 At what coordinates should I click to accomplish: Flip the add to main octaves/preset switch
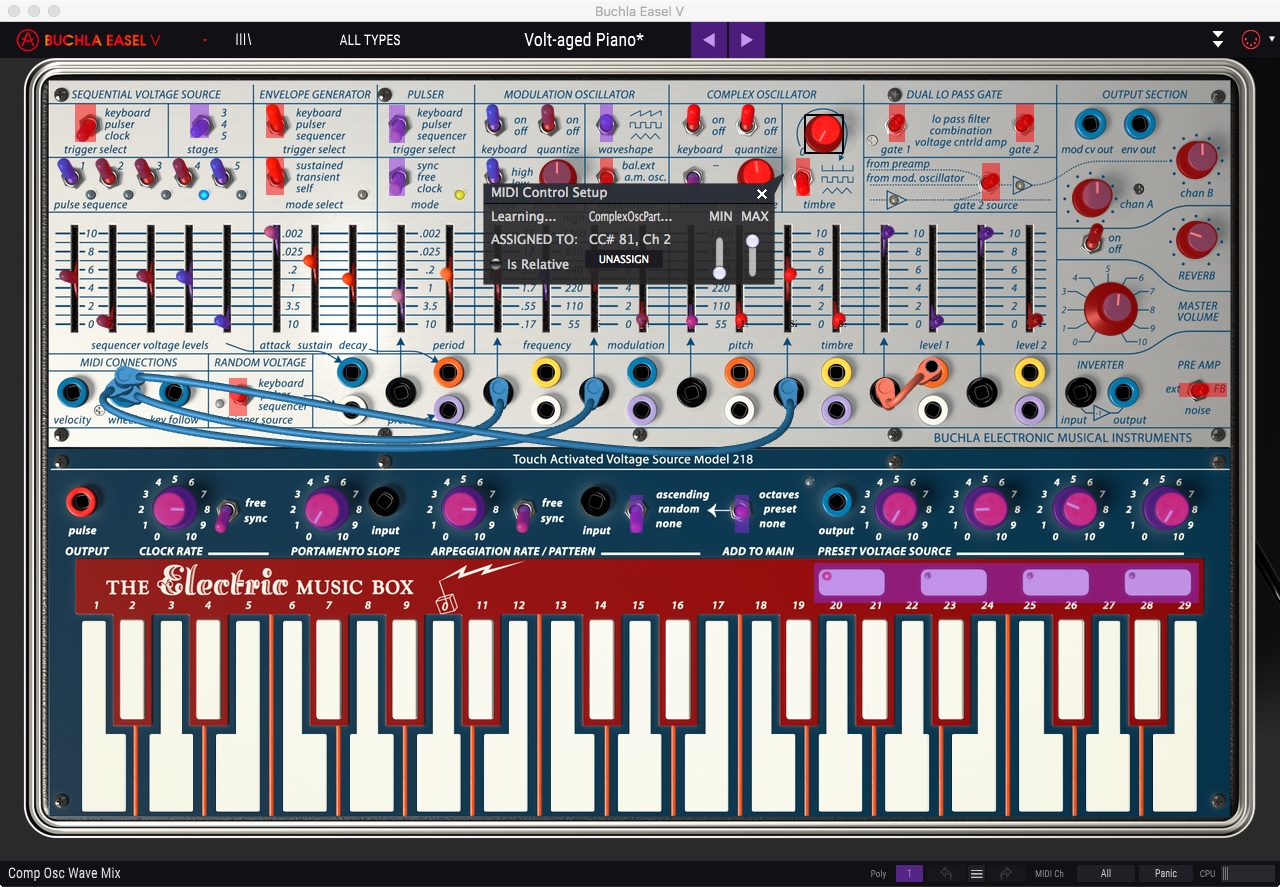[x=741, y=512]
